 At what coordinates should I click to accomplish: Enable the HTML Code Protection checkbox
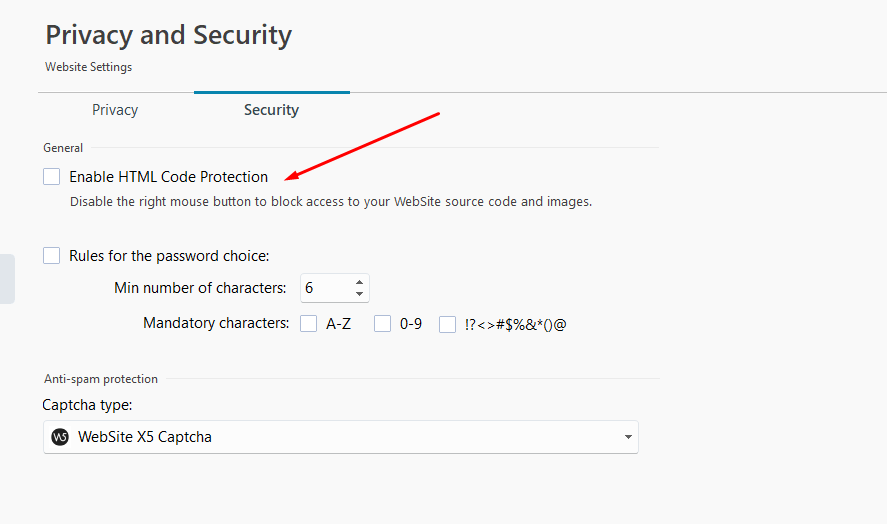(51, 177)
